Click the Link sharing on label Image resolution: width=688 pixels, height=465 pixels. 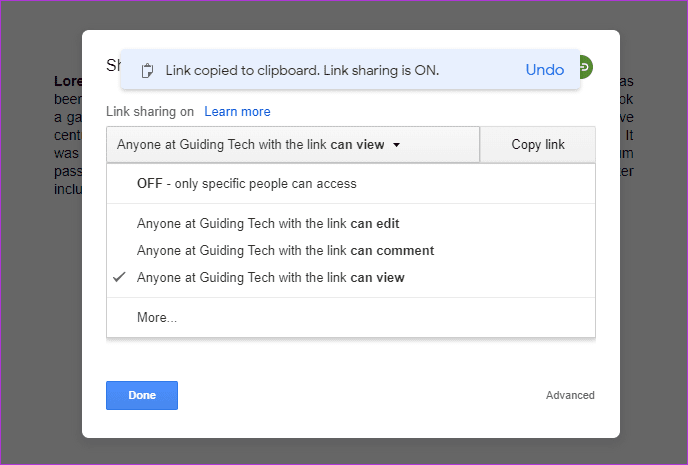150,111
